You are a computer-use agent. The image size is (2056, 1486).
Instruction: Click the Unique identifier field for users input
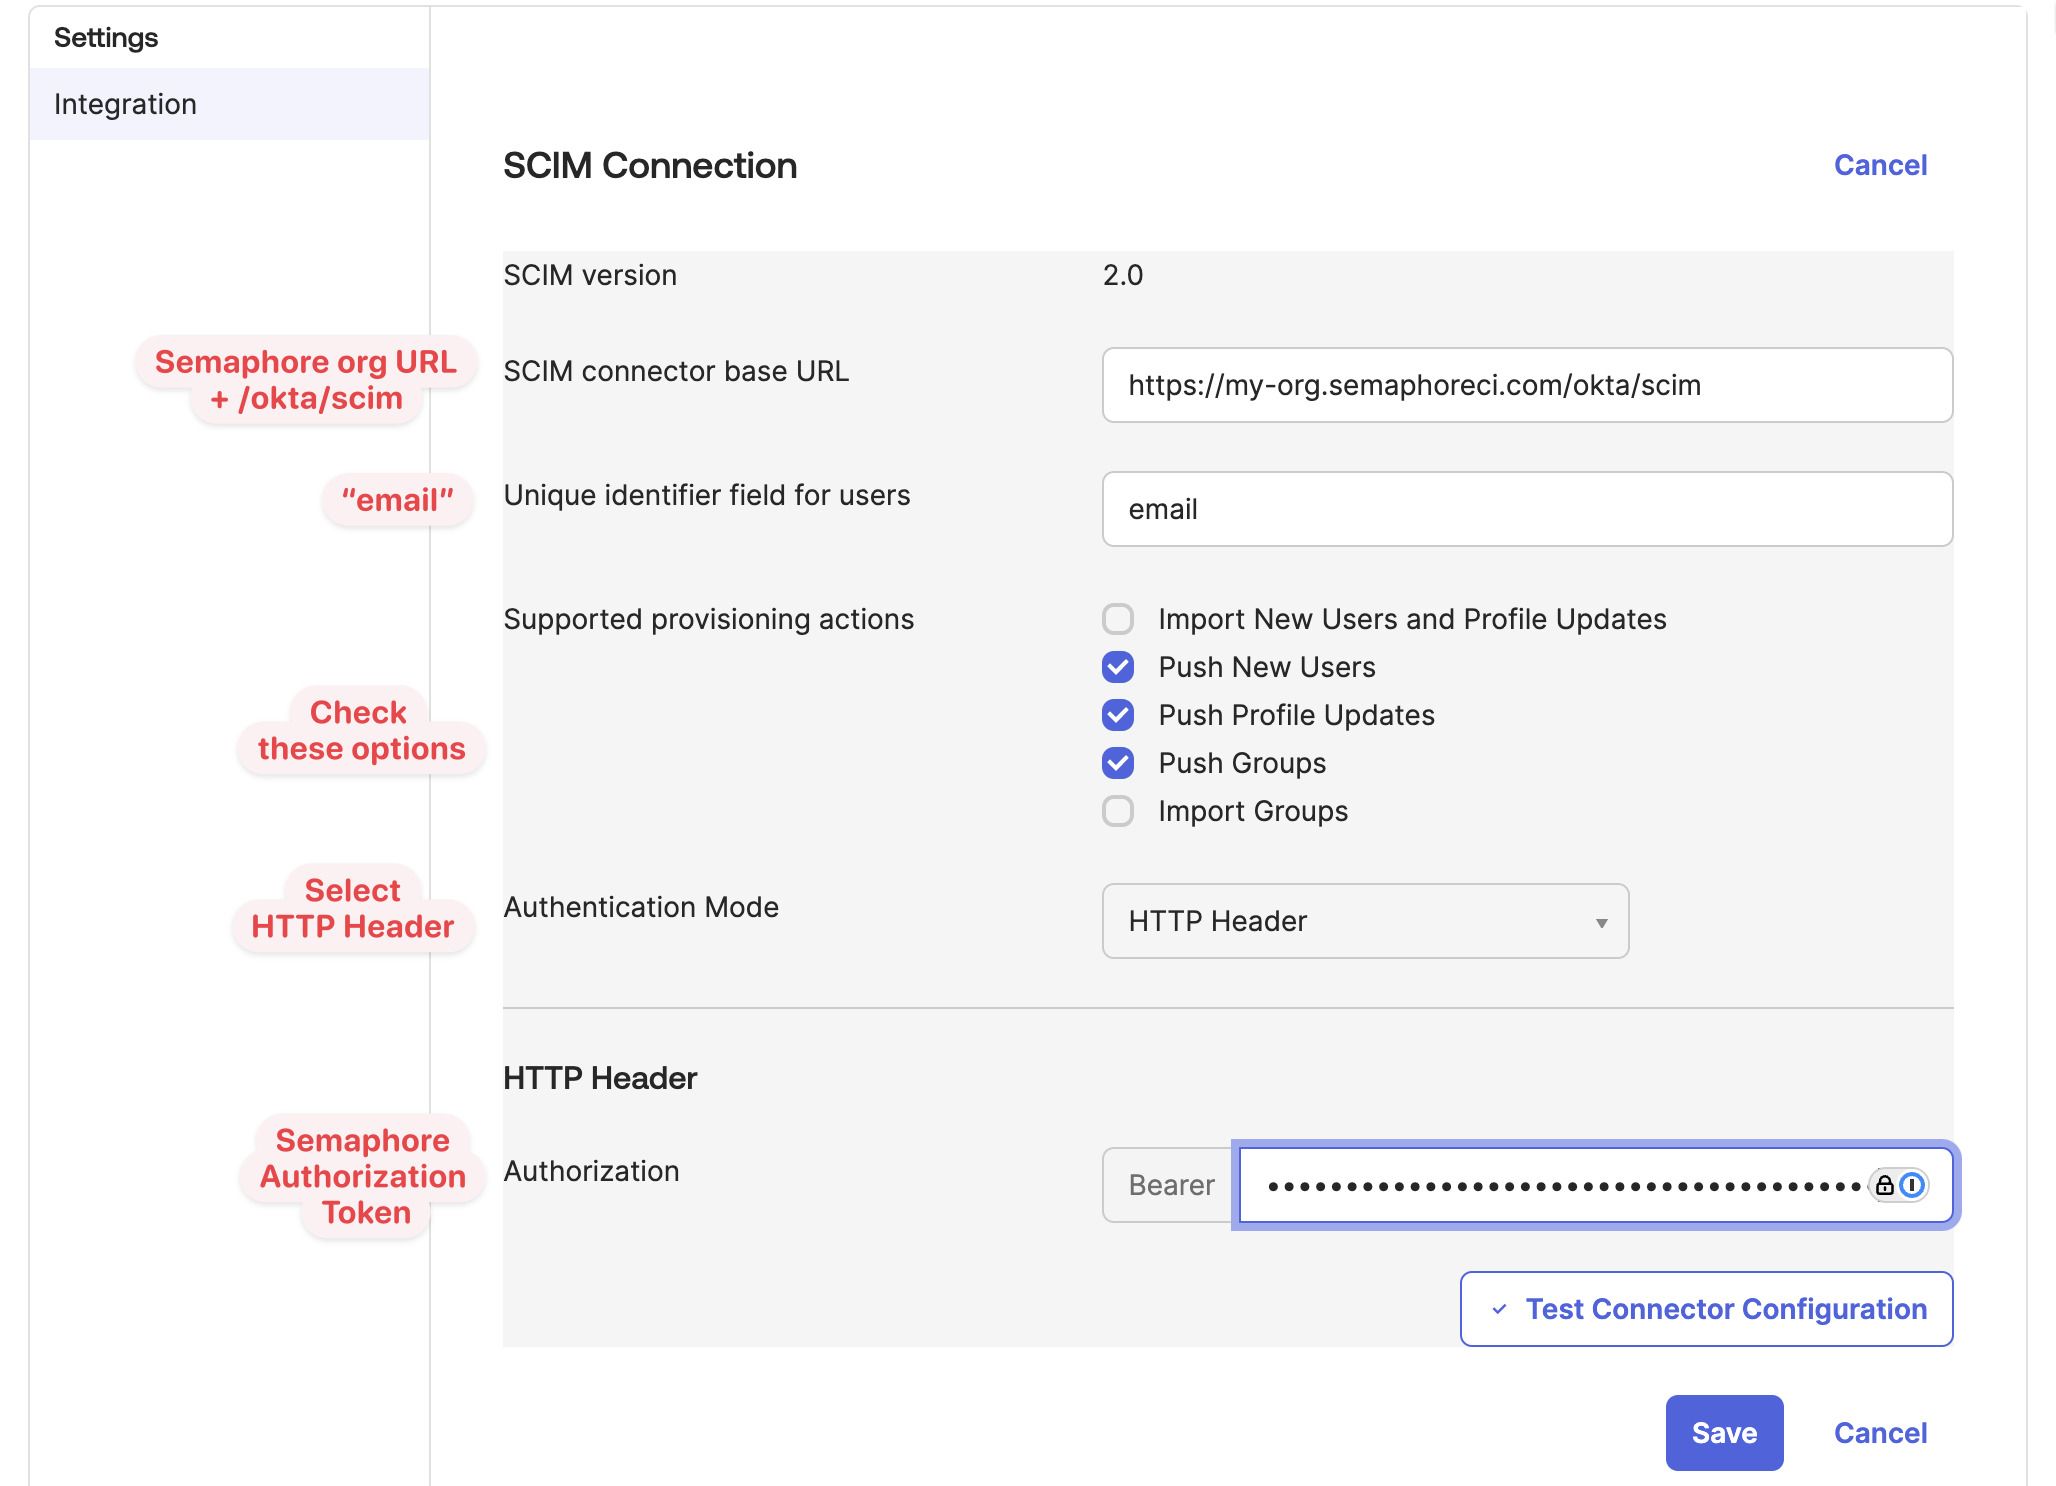1527,509
